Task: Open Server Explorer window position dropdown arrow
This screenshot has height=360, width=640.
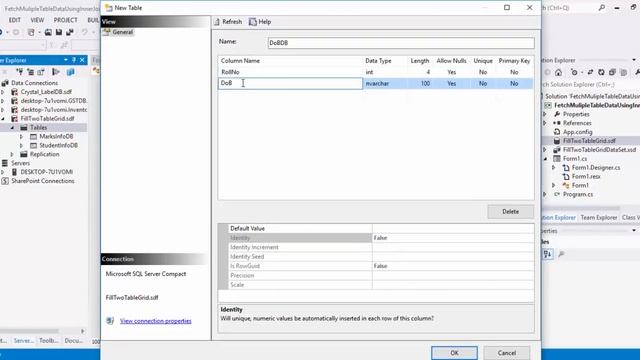Action: [66, 60]
